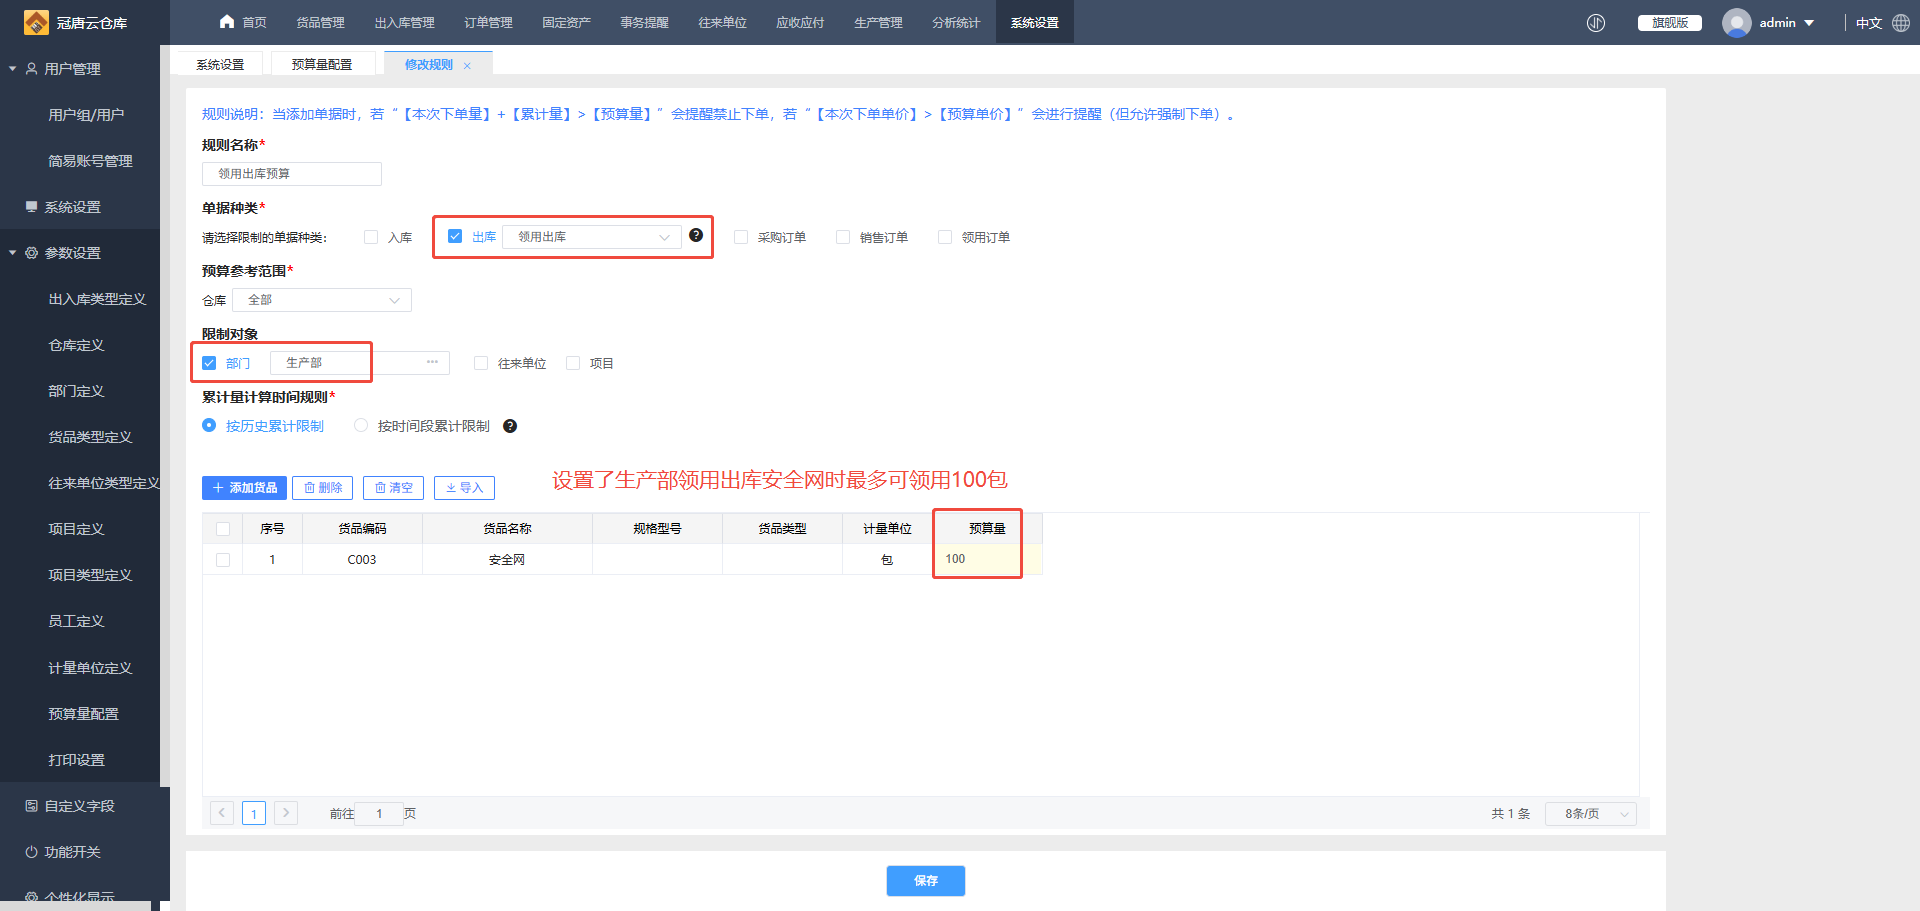Click the 导入 button
This screenshot has height=911, width=1920.
click(464, 488)
